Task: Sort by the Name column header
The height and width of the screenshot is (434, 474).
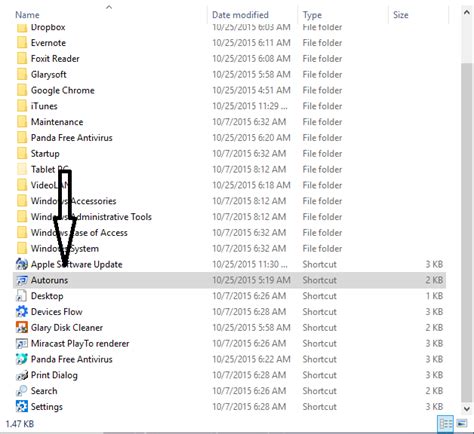Action: [x=27, y=15]
